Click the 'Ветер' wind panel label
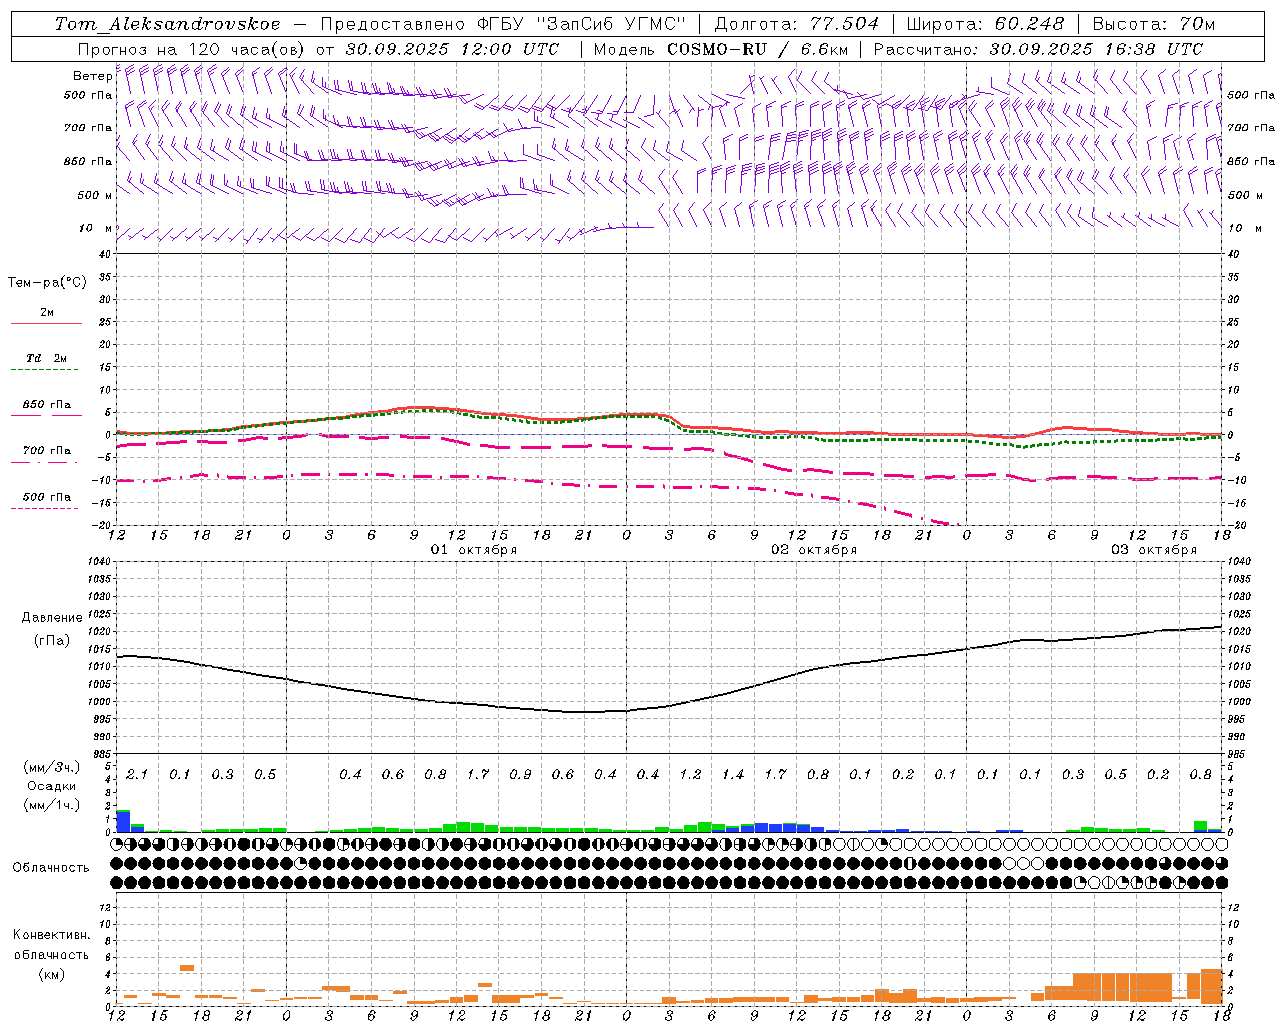The image size is (1280, 1024). tap(92, 76)
